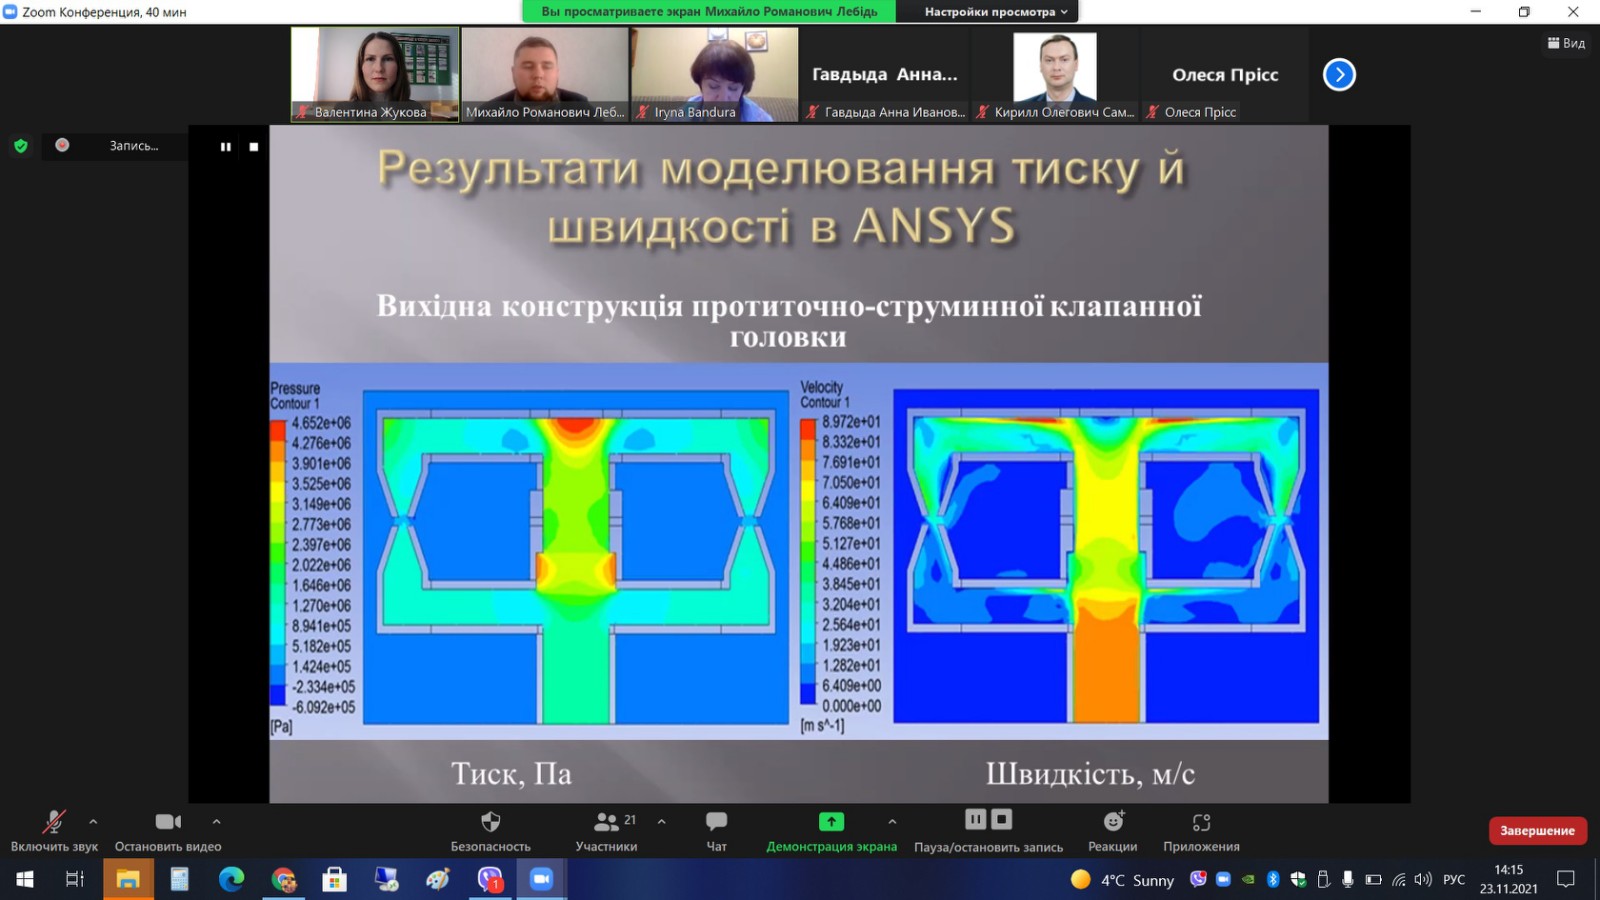
Task: Expand participants options arrow beside Участники
Action: [x=661, y=822]
